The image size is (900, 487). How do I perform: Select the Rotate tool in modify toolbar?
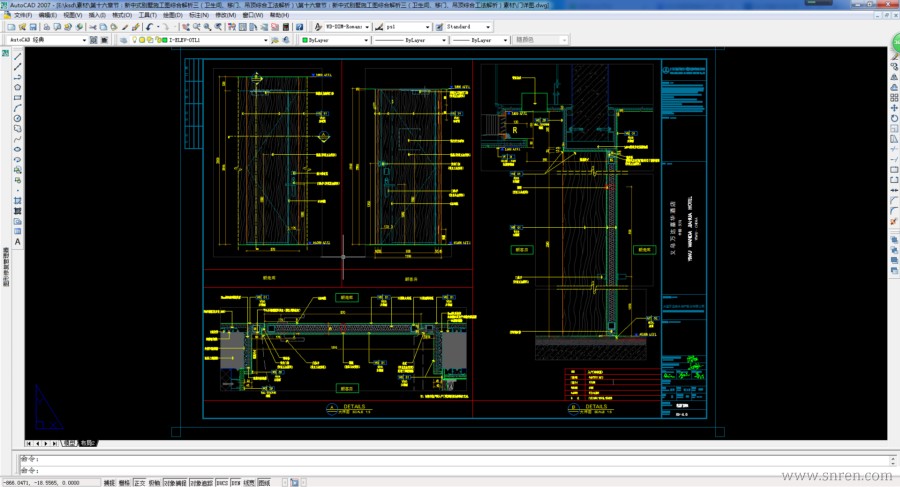click(894, 118)
